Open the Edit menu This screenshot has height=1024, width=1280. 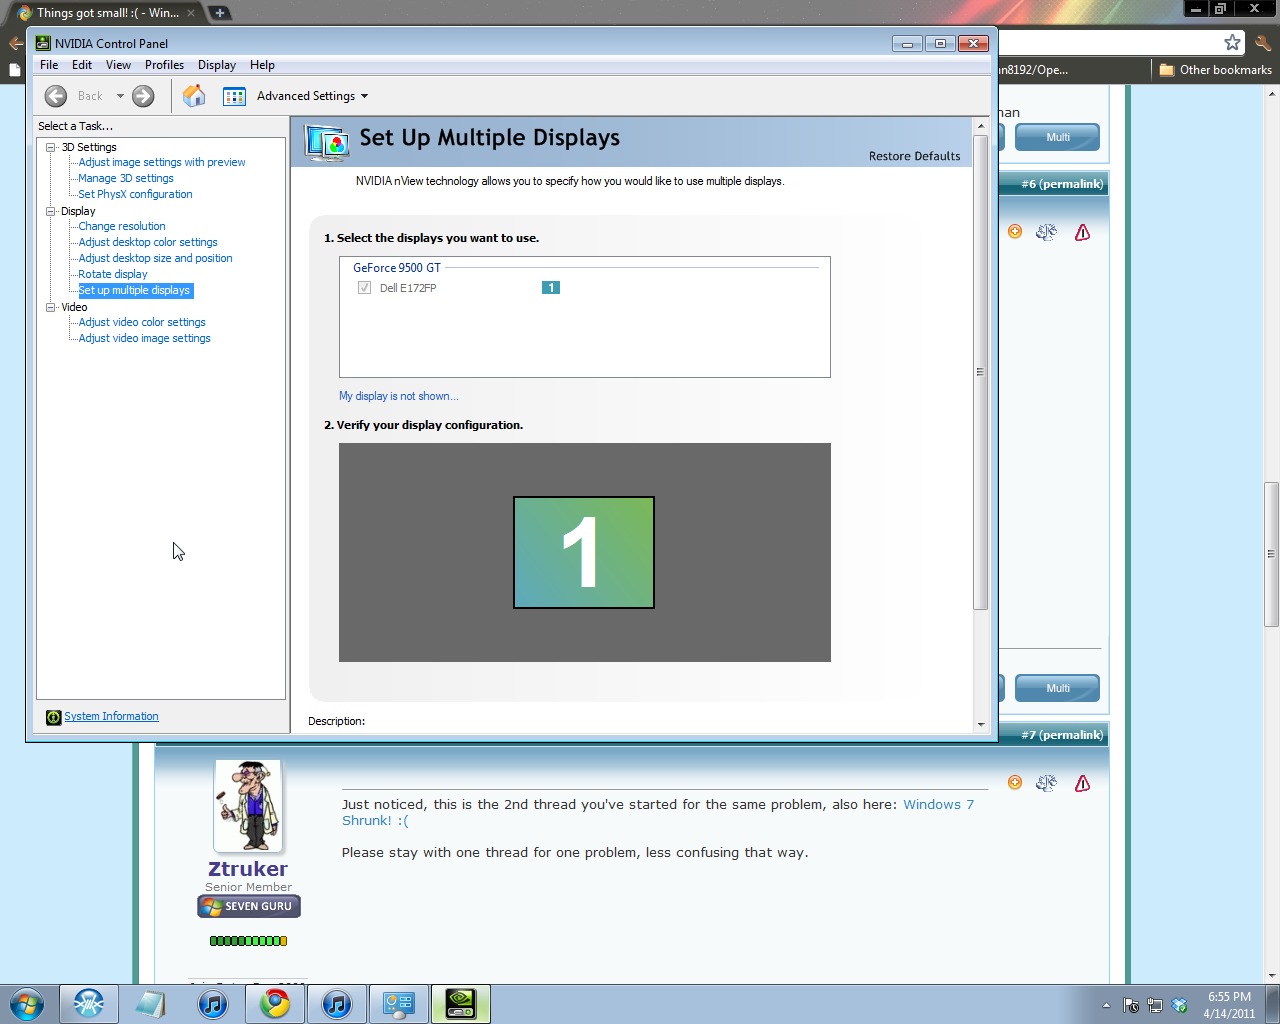pos(82,65)
